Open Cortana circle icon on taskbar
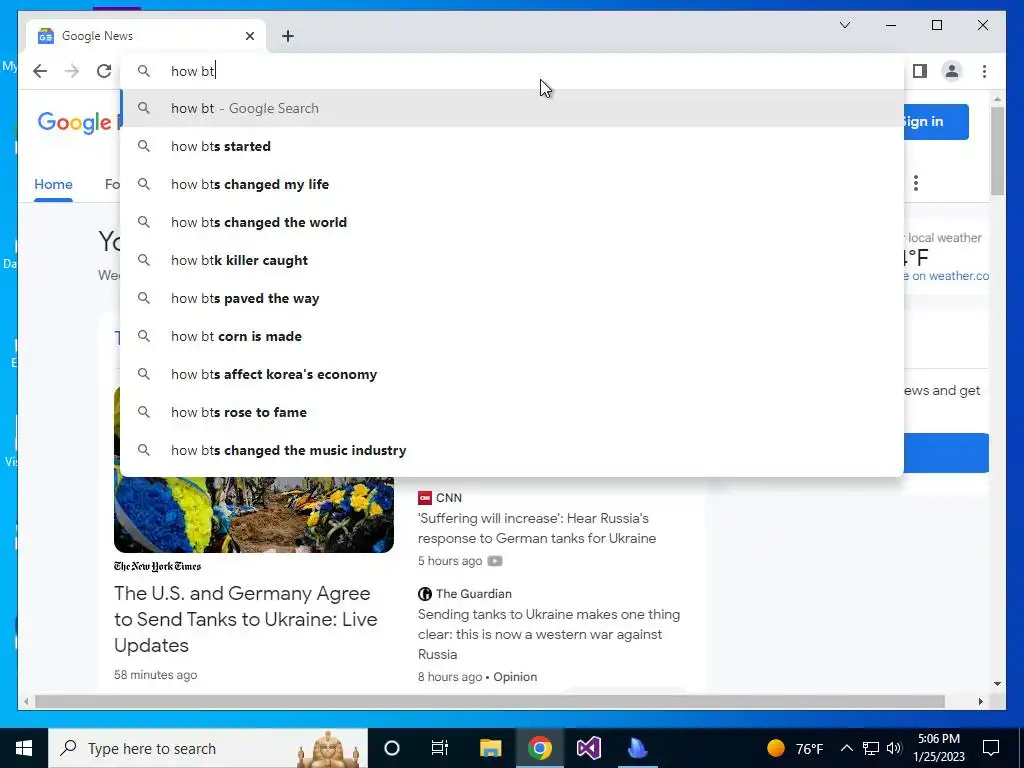The image size is (1024, 768). (x=392, y=748)
